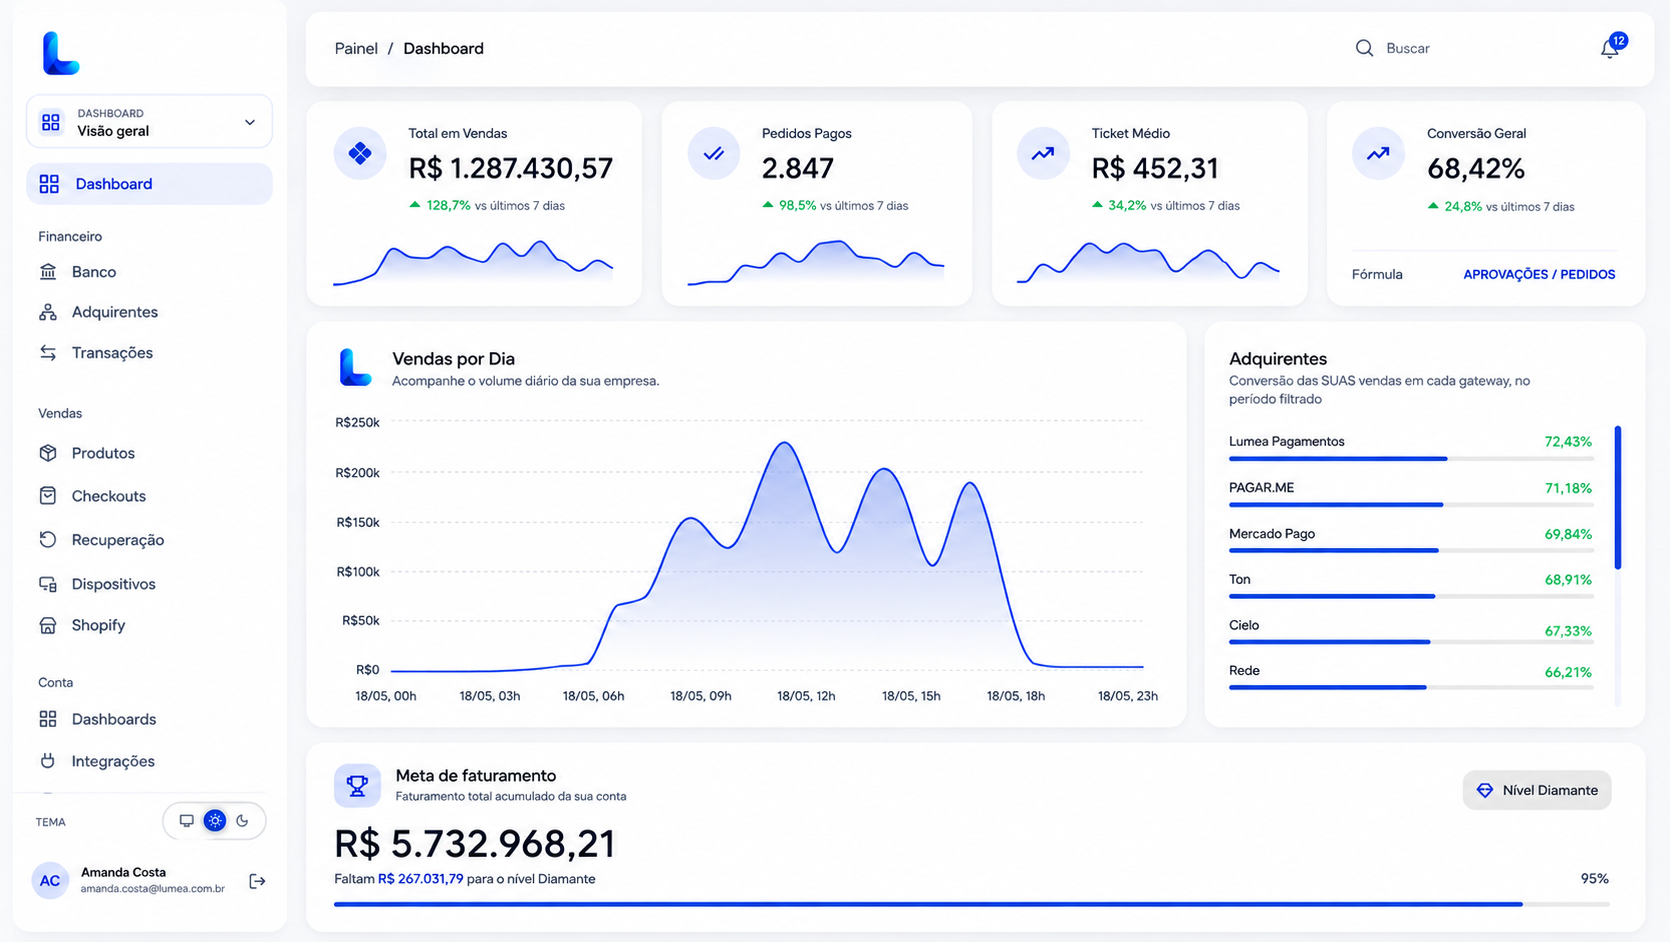Switch theme to system mode

tap(187, 821)
